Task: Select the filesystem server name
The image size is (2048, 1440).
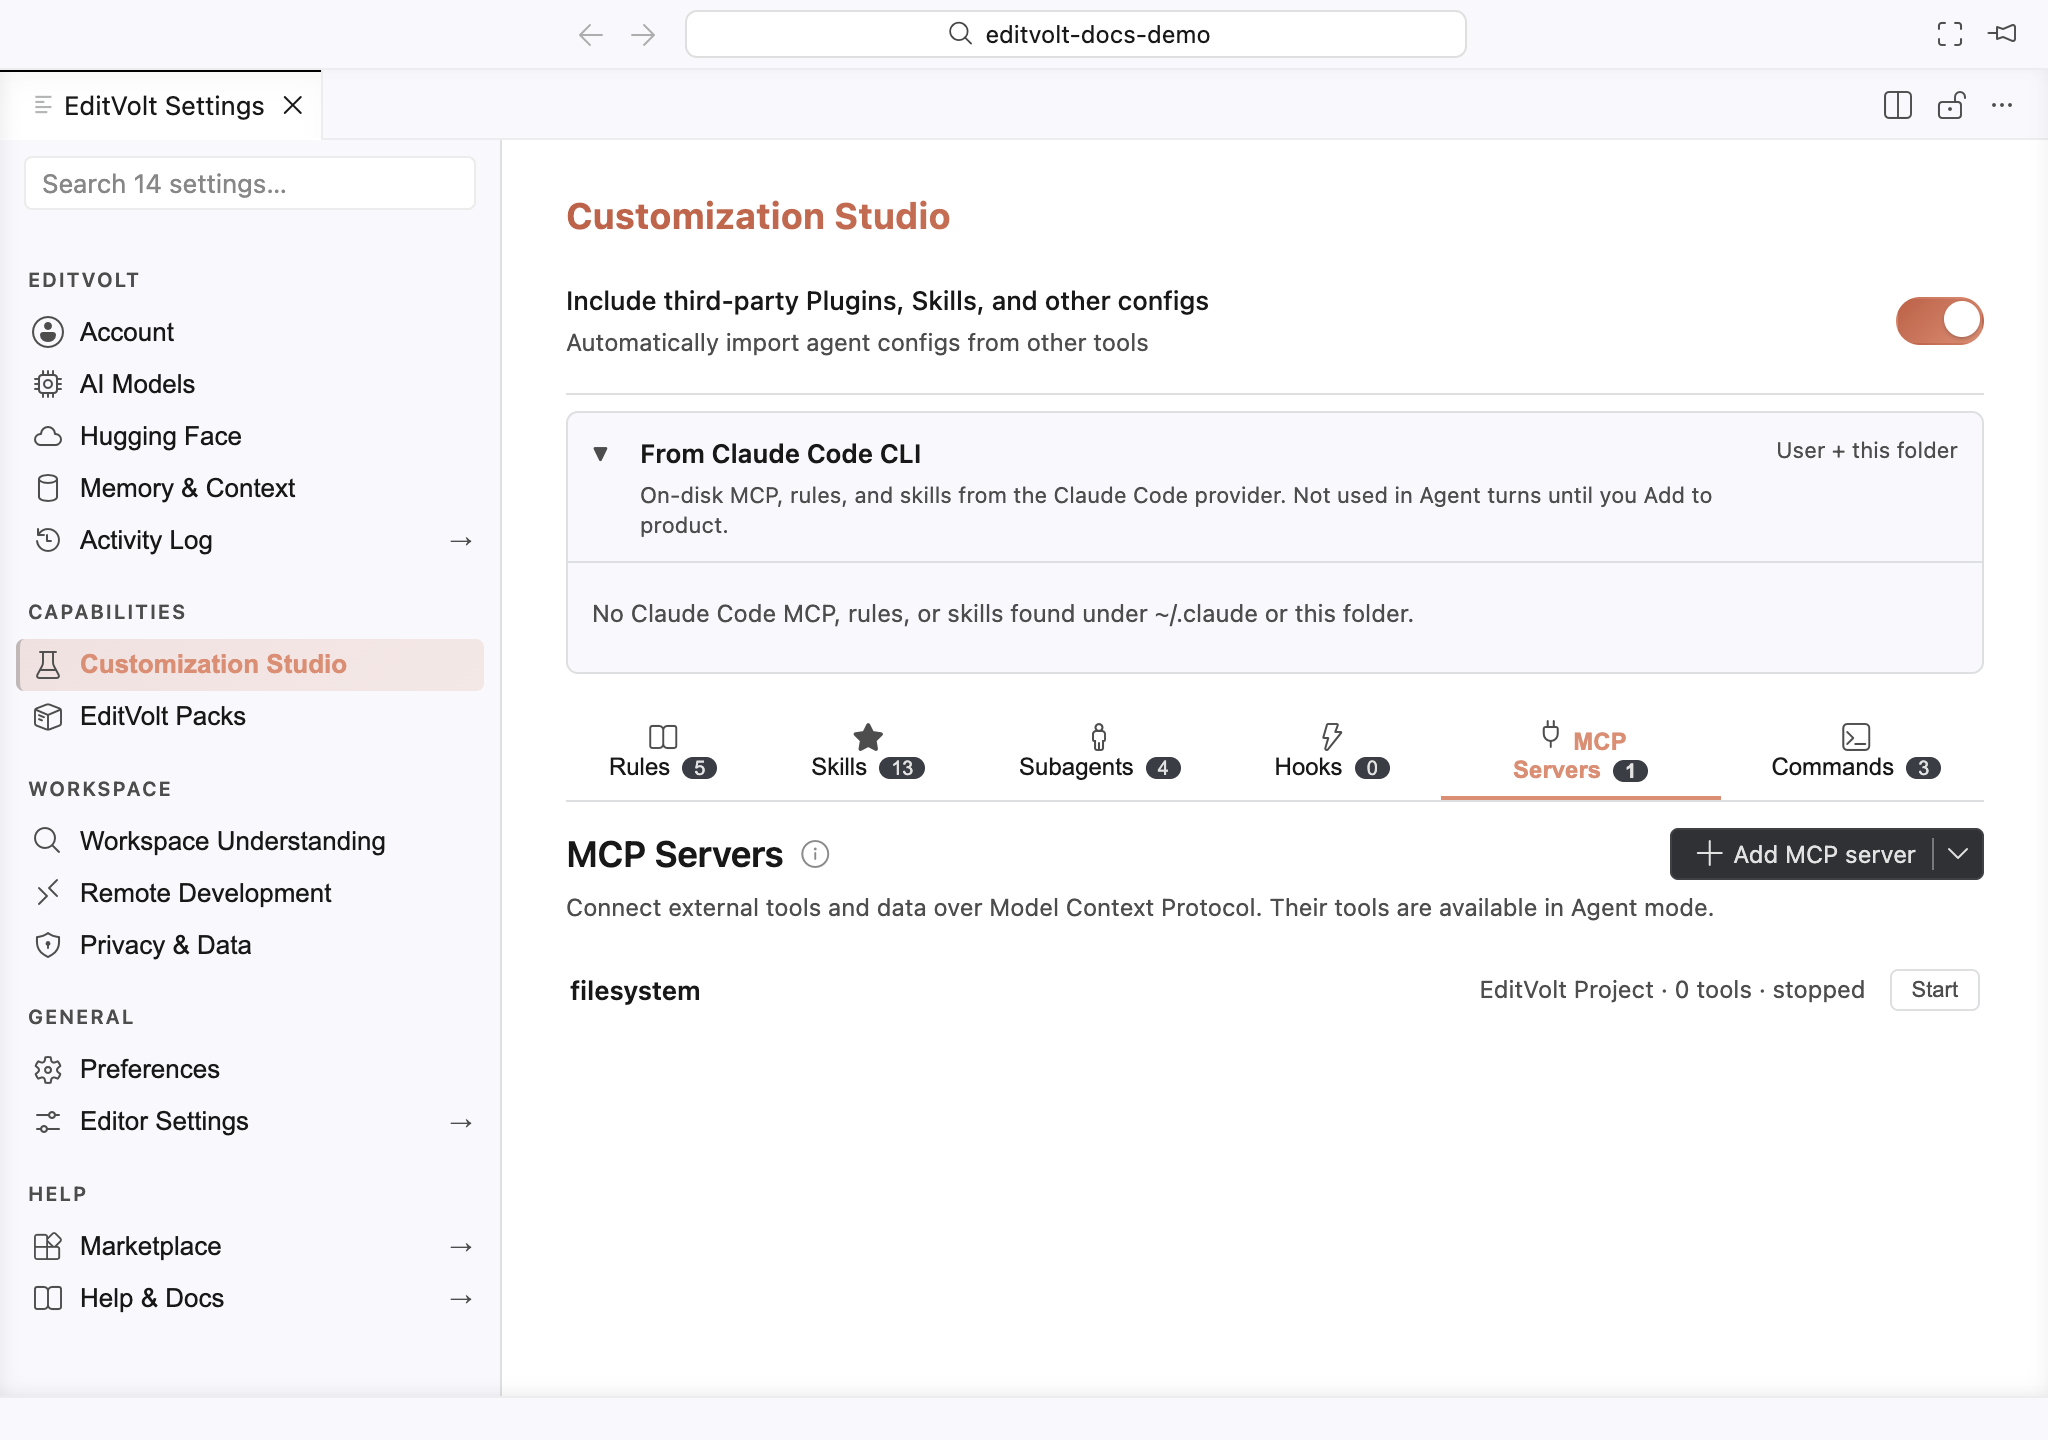Action: point(635,991)
